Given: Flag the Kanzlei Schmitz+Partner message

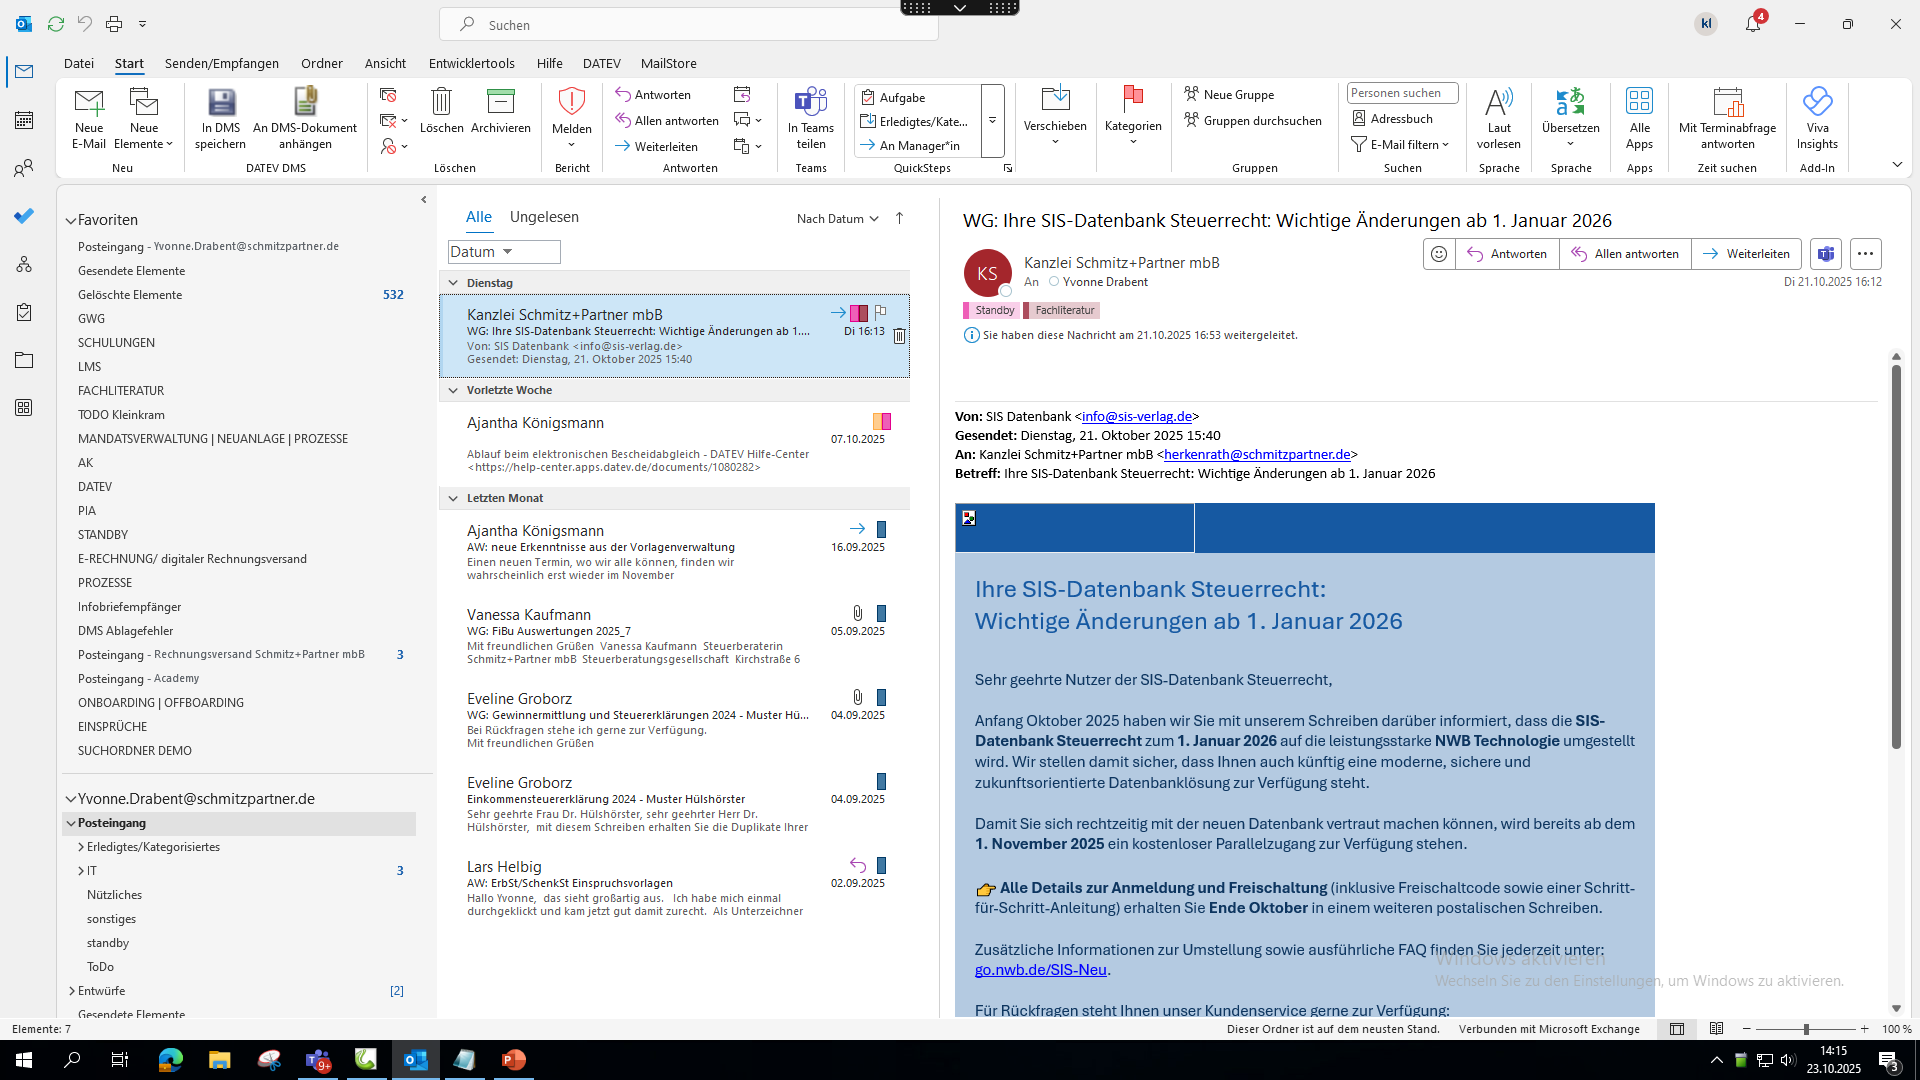Looking at the screenshot, I should pyautogui.click(x=880, y=313).
